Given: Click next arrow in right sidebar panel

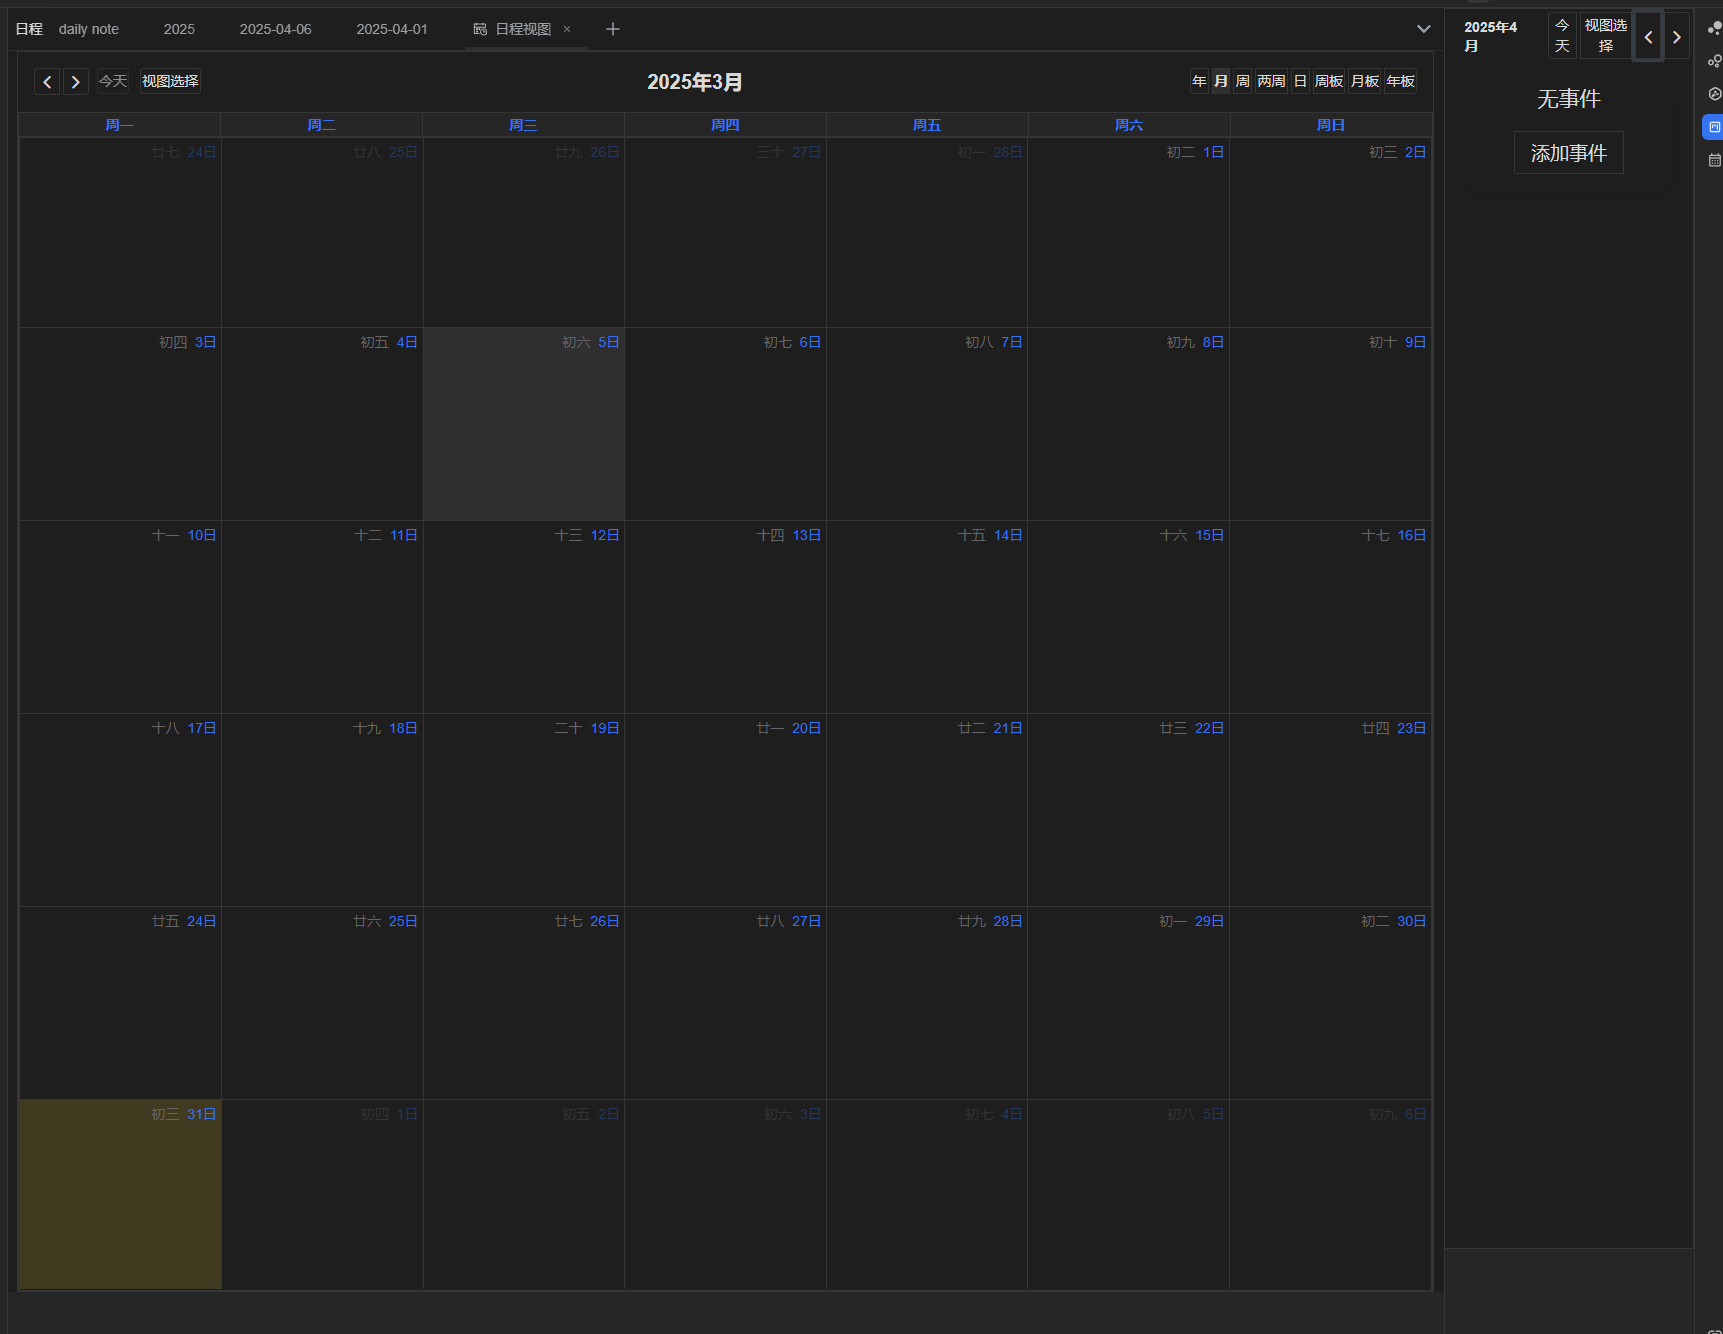Looking at the screenshot, I should point(1677,37).
